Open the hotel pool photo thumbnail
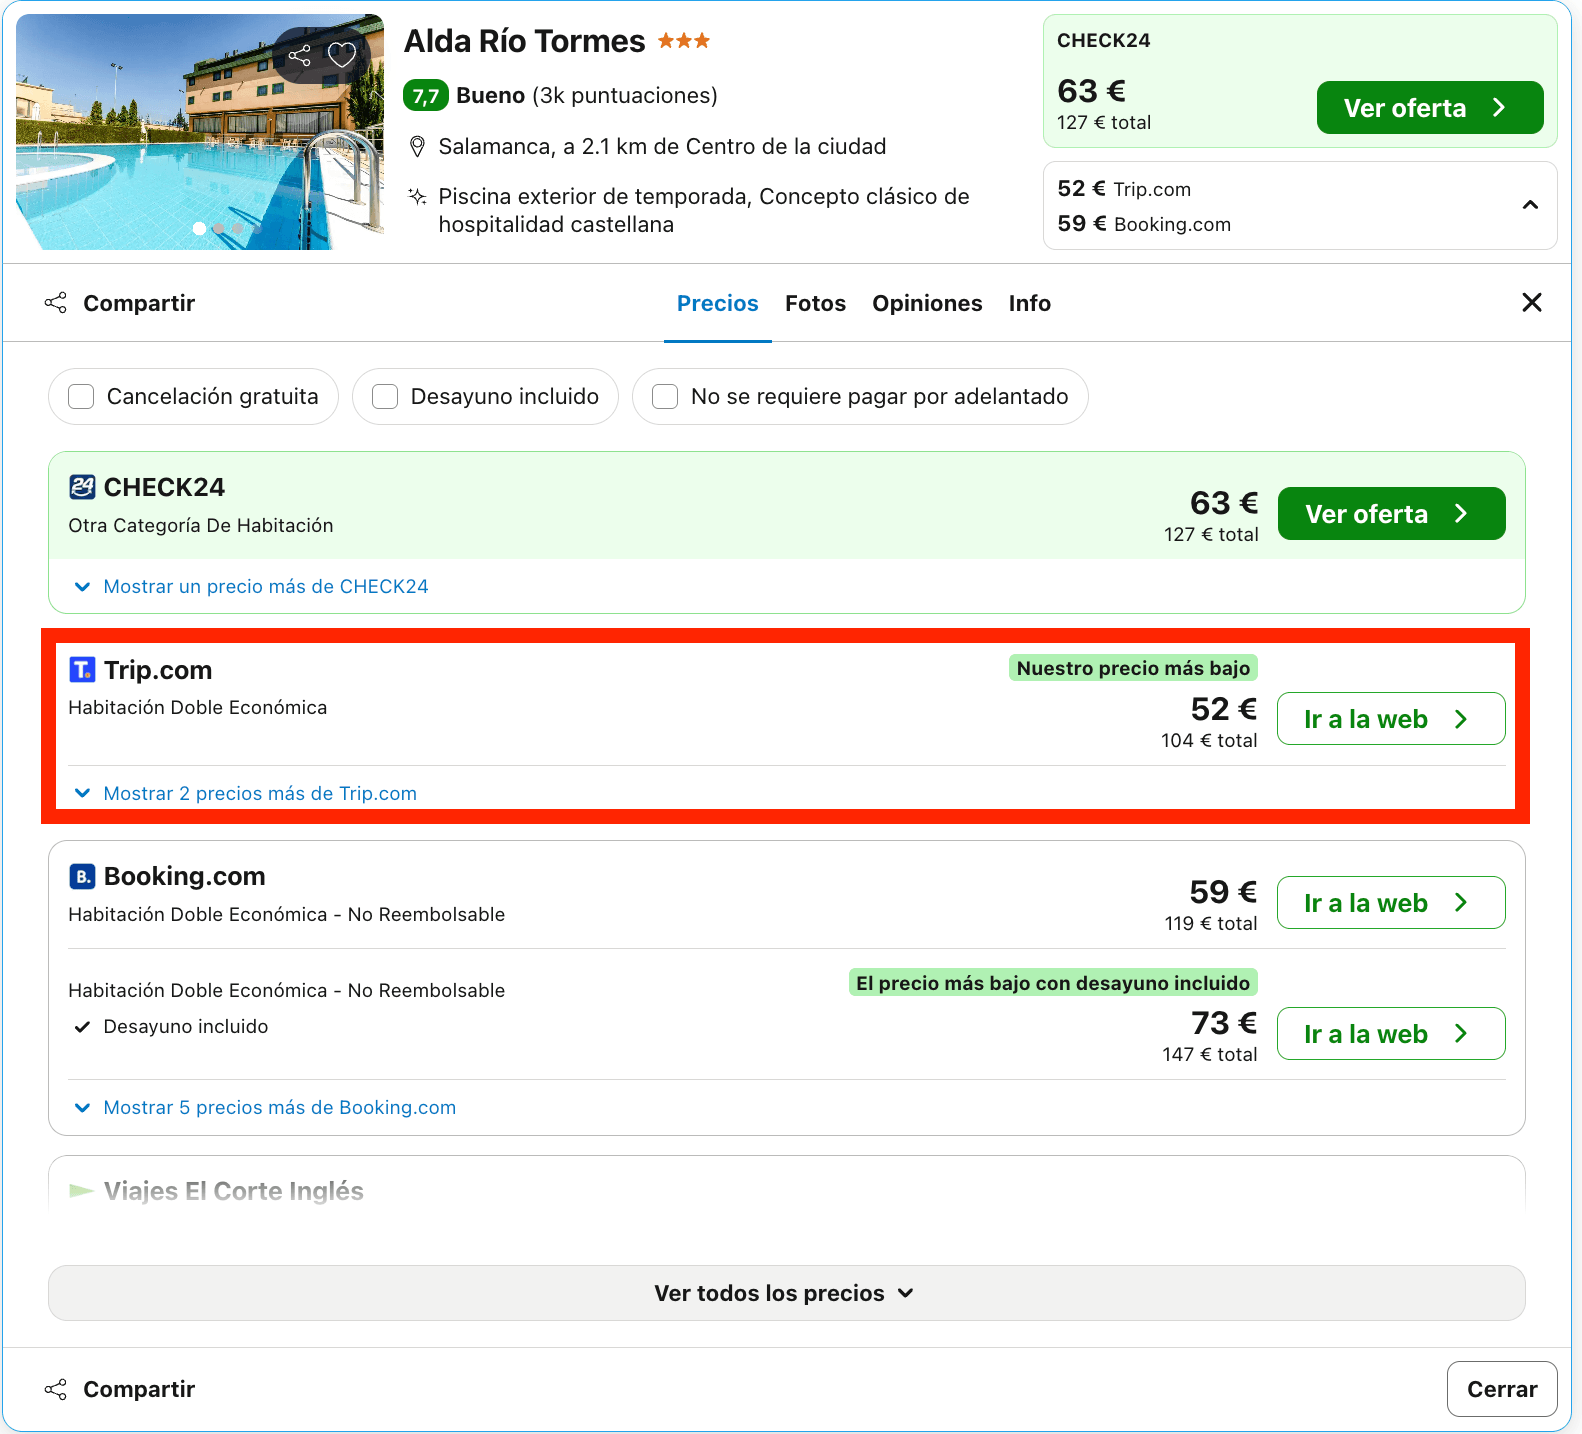This screenshot has width=1582, height=1434. 200,132
